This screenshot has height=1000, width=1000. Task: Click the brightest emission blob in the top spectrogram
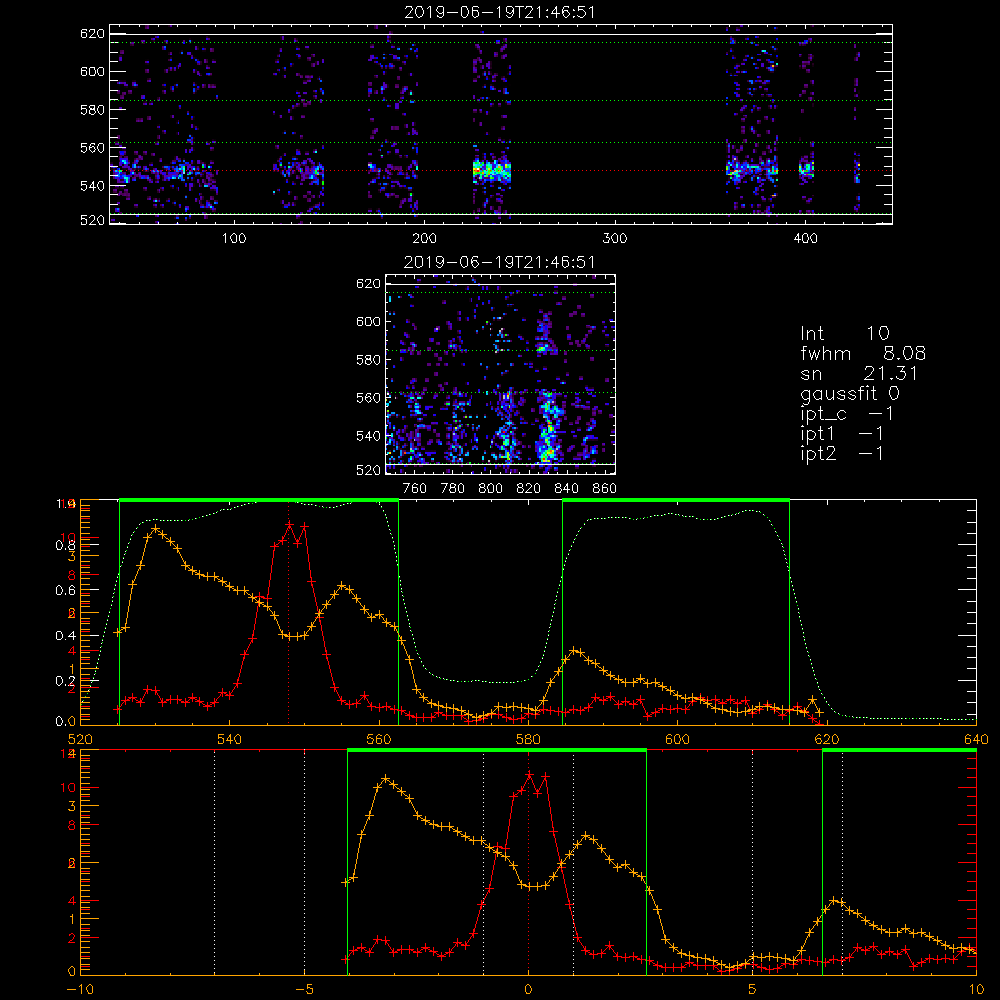(492, 171)
